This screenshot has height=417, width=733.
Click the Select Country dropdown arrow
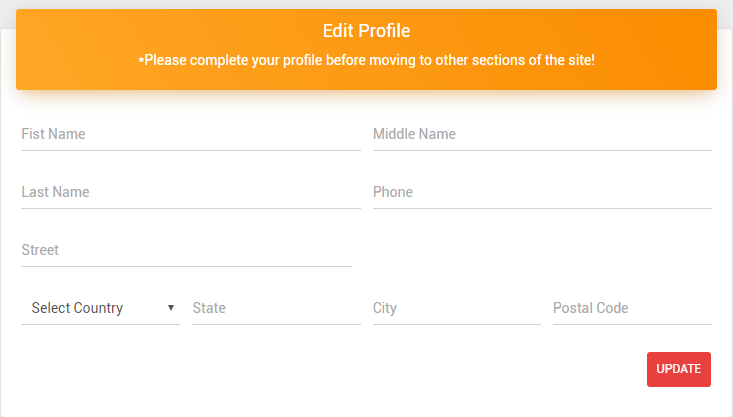[171, 308]
